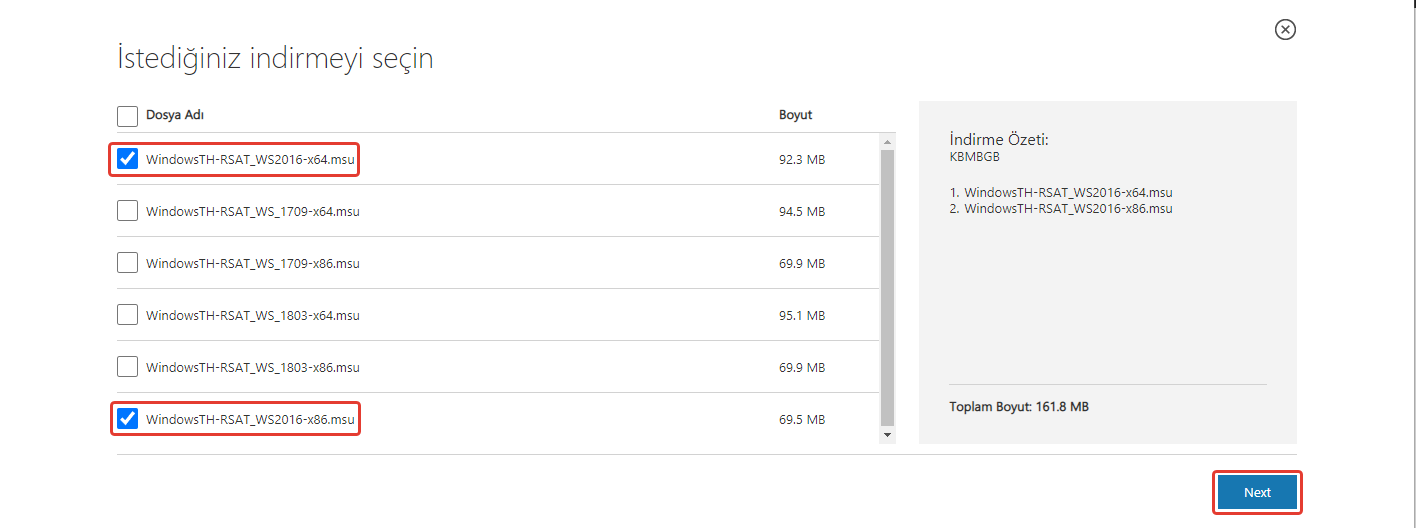
Task: Click the Next button
Action: point(1257,493)
